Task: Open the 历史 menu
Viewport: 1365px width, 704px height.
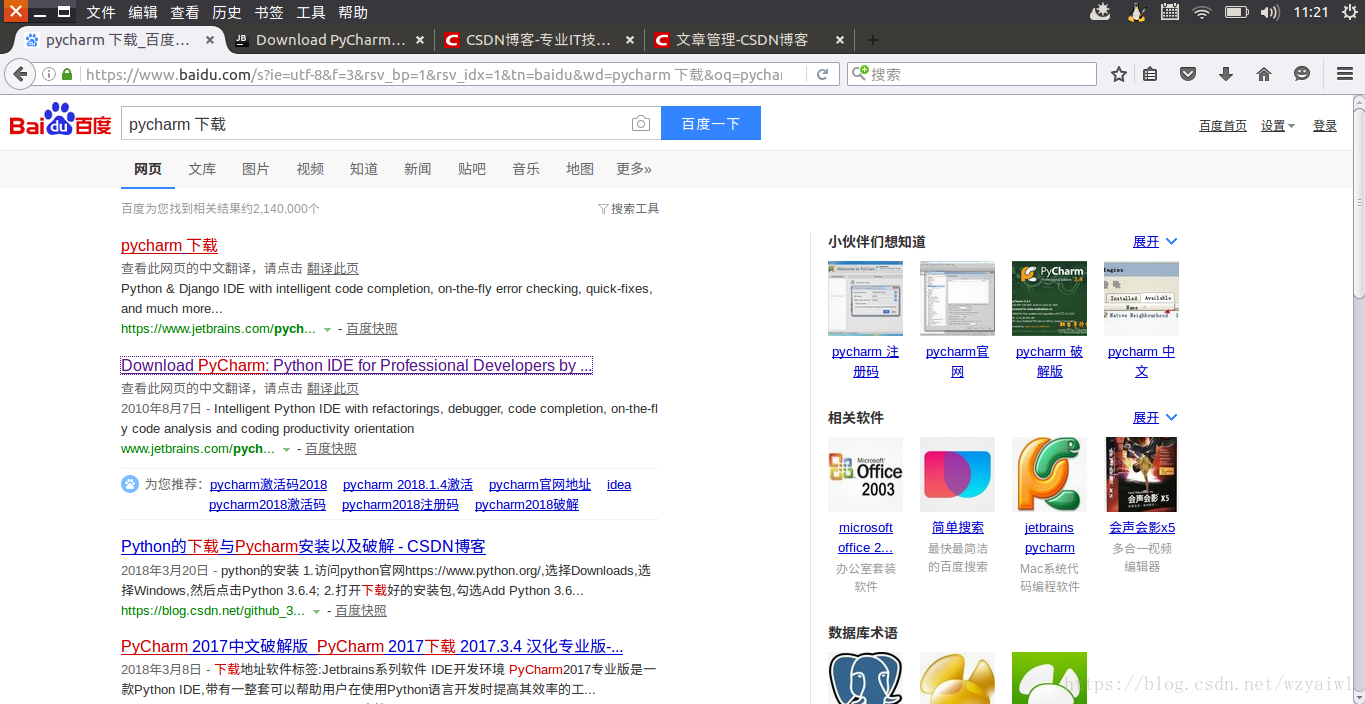Action: point(227,12)
